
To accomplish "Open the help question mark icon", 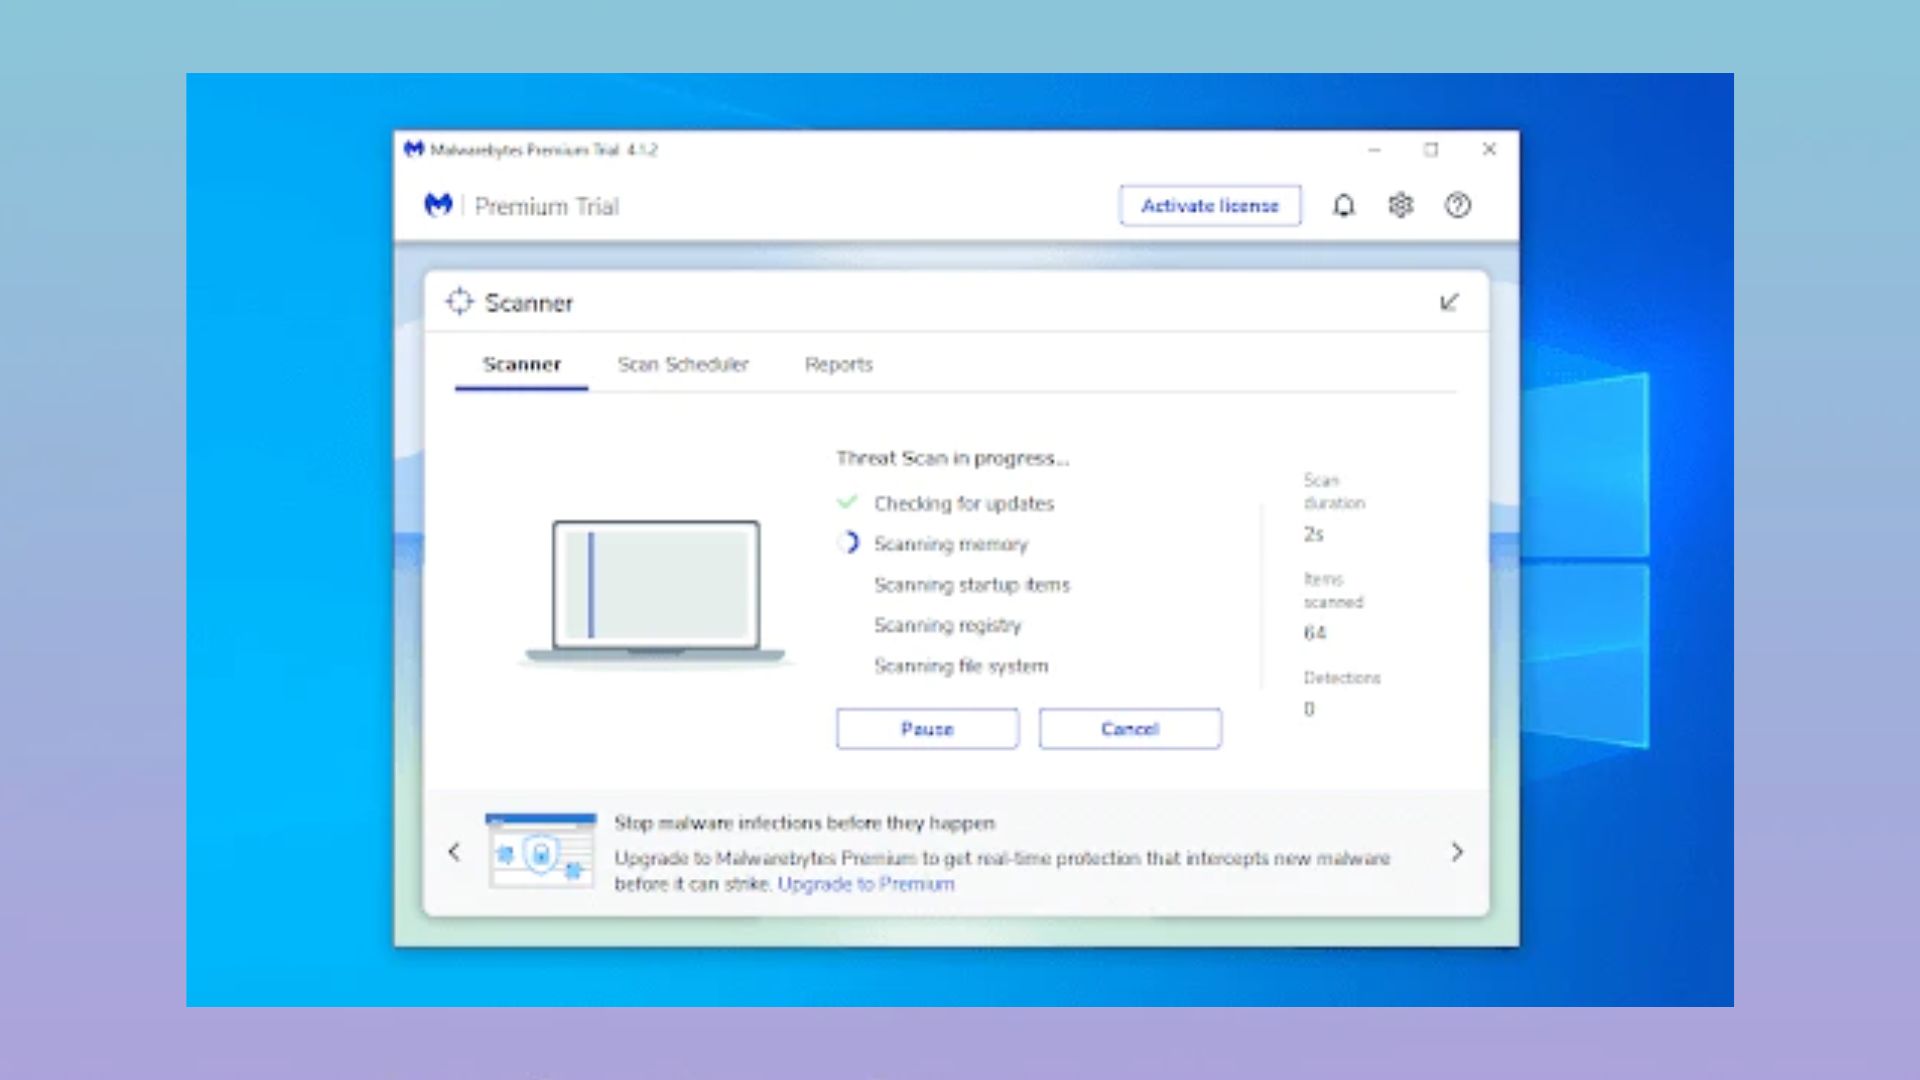I will tap(1457, 205).
